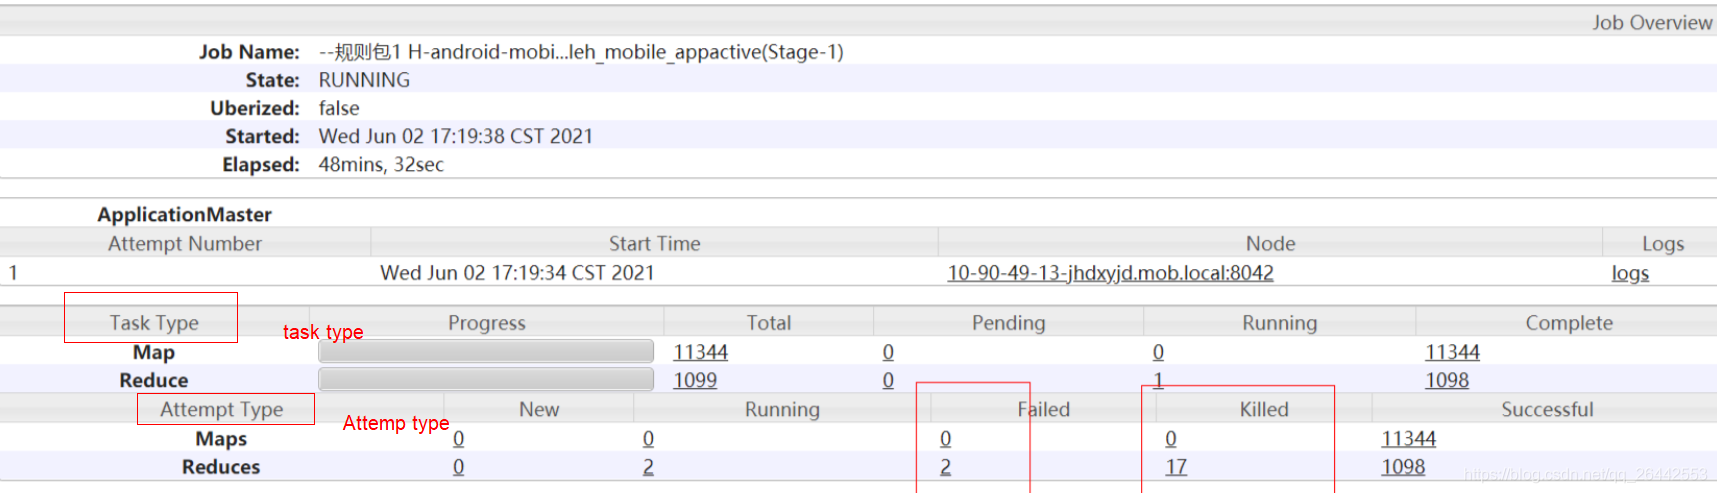Click the Map task progress bar
The image size is (1717, 493).
[x=486, y=351]
